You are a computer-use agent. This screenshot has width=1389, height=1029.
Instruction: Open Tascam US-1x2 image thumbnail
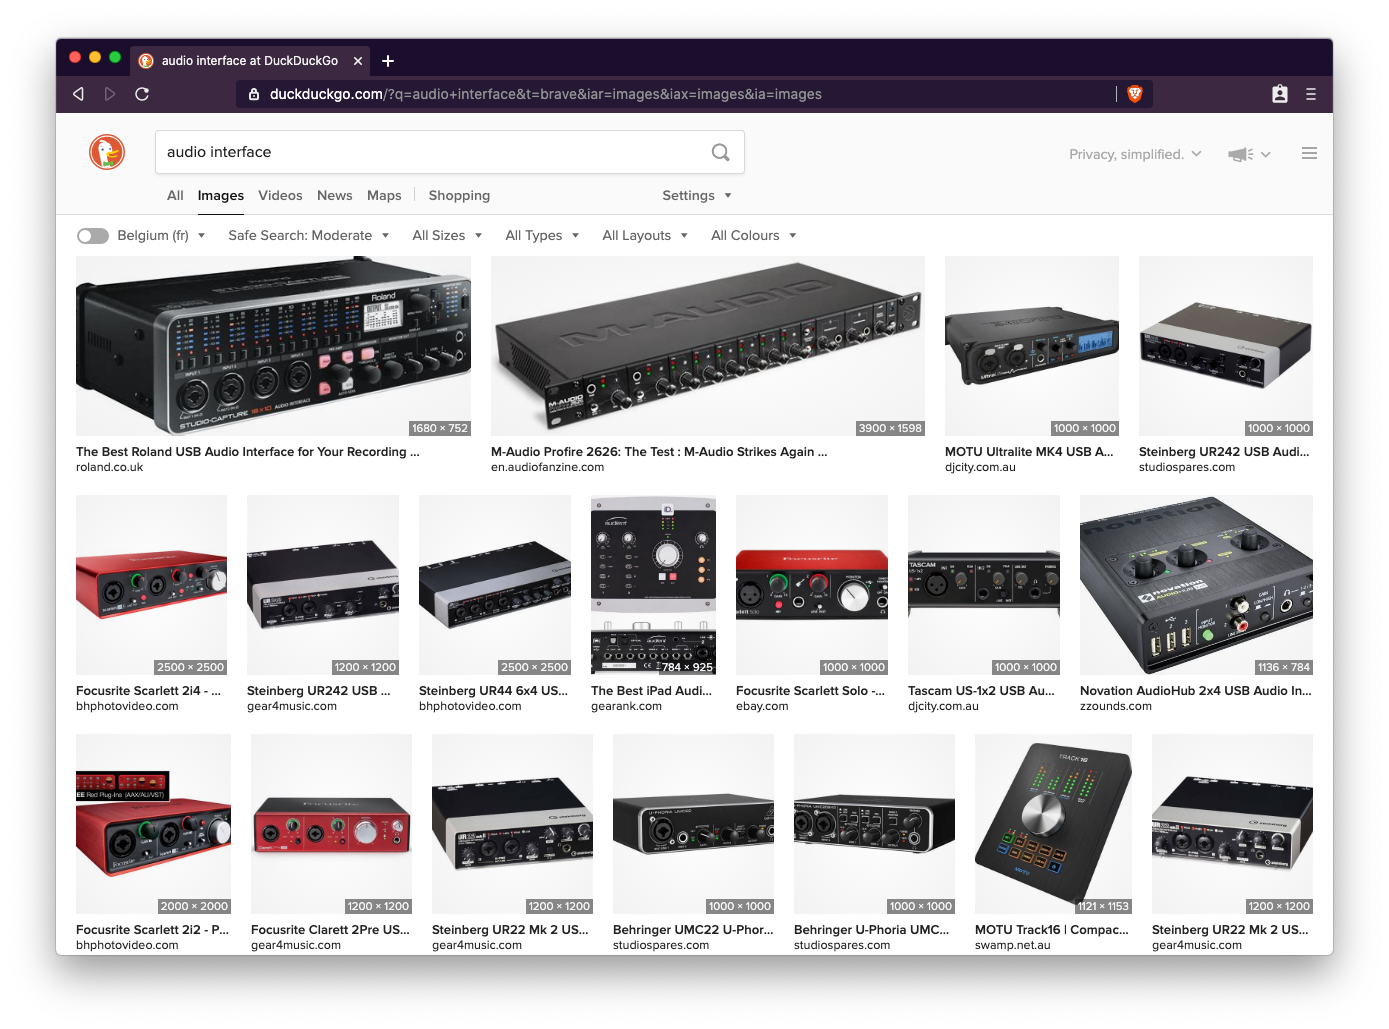[984, 585]
